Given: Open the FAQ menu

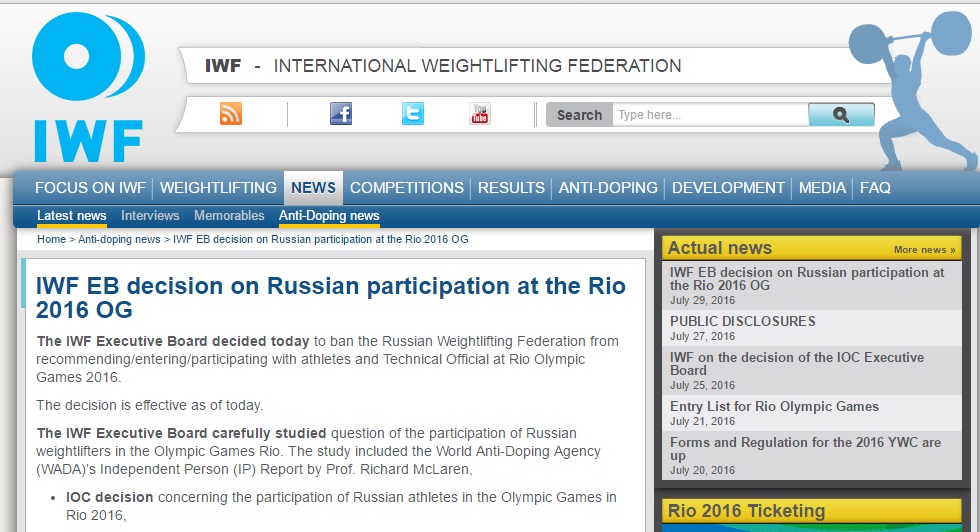Looking at the screenshot, I should 875,188.
